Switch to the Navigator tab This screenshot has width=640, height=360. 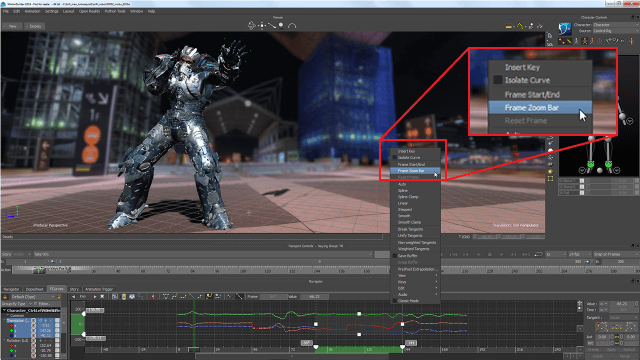[11, 289]
